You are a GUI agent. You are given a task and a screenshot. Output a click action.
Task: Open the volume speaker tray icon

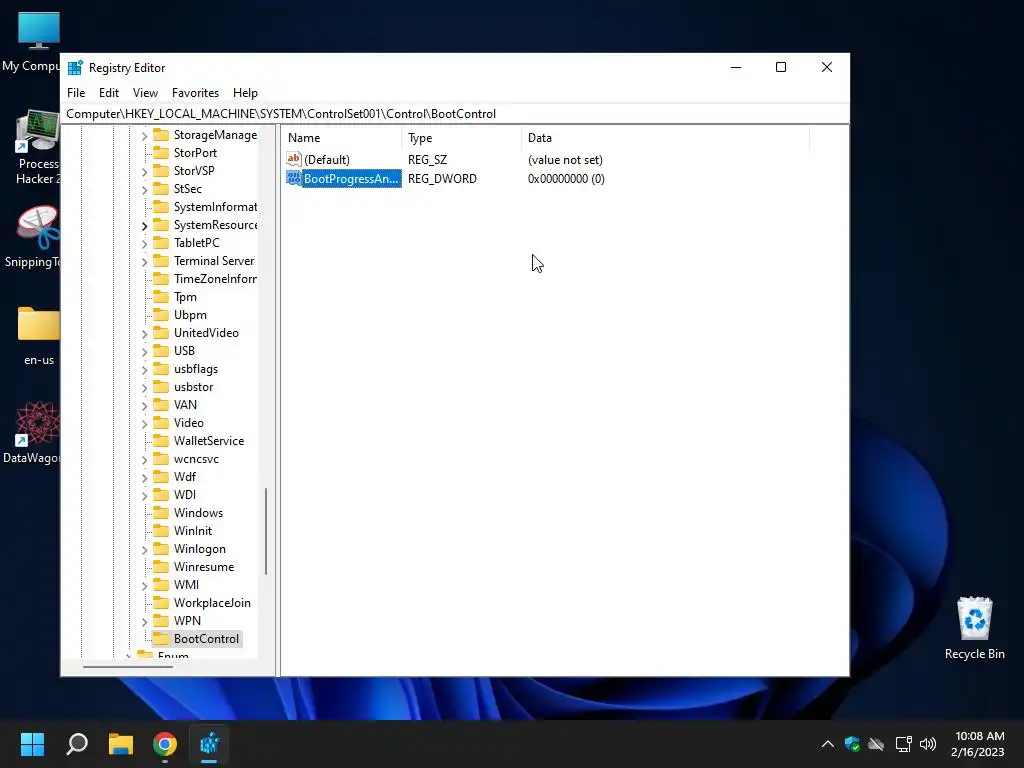point(927,744)
